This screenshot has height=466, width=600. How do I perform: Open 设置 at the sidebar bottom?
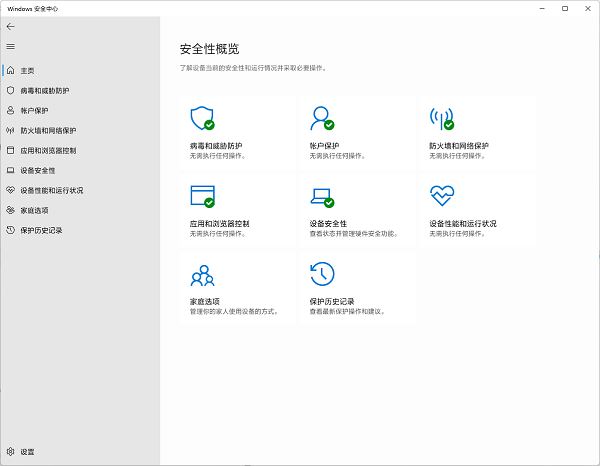coord(27,452)
